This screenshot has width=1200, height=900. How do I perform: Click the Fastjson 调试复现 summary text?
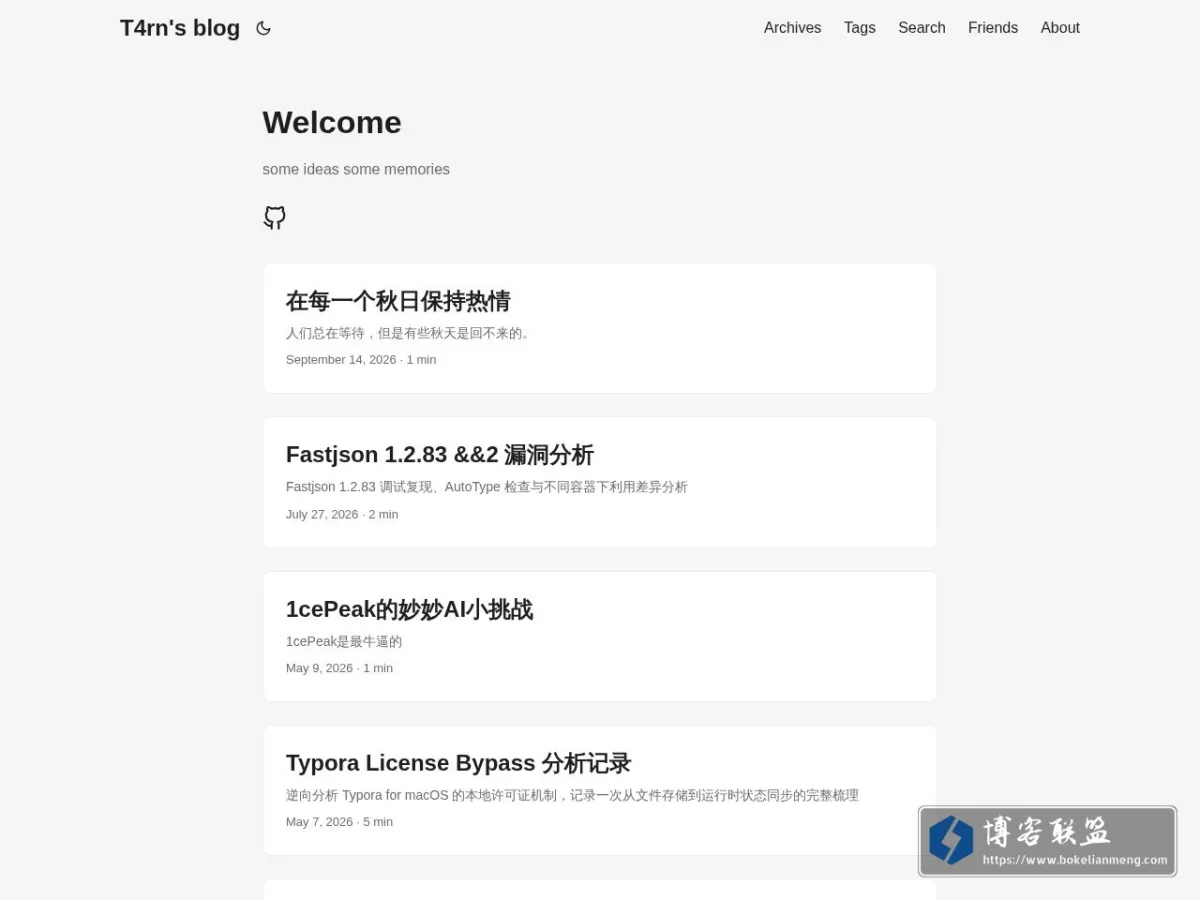[x=487, y=487]
